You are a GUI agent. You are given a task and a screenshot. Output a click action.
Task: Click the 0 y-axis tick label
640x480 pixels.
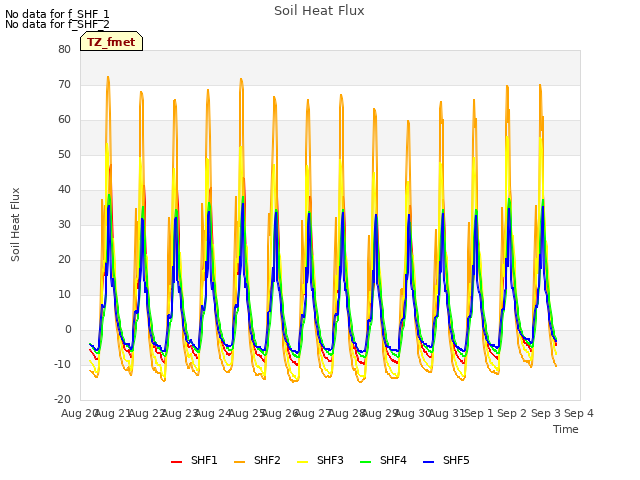coord(68,330)
